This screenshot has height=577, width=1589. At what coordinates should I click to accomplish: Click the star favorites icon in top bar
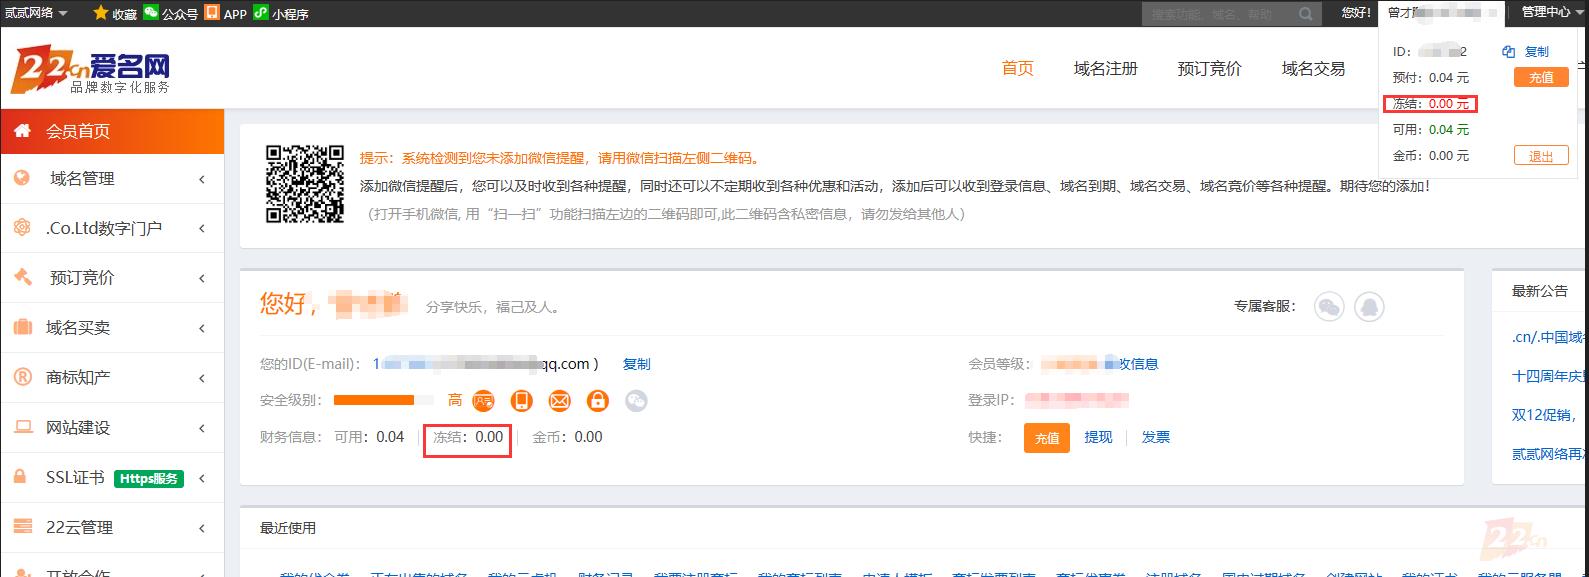[100, 13]
